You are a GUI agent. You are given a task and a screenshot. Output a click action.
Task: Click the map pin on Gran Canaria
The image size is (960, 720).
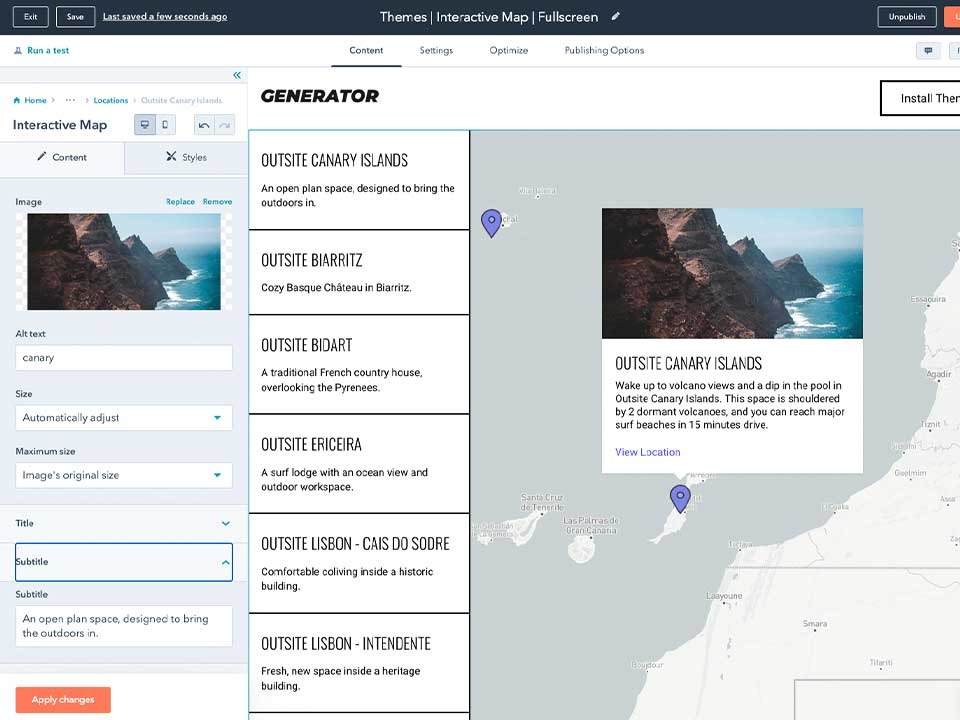pos(680,498)
